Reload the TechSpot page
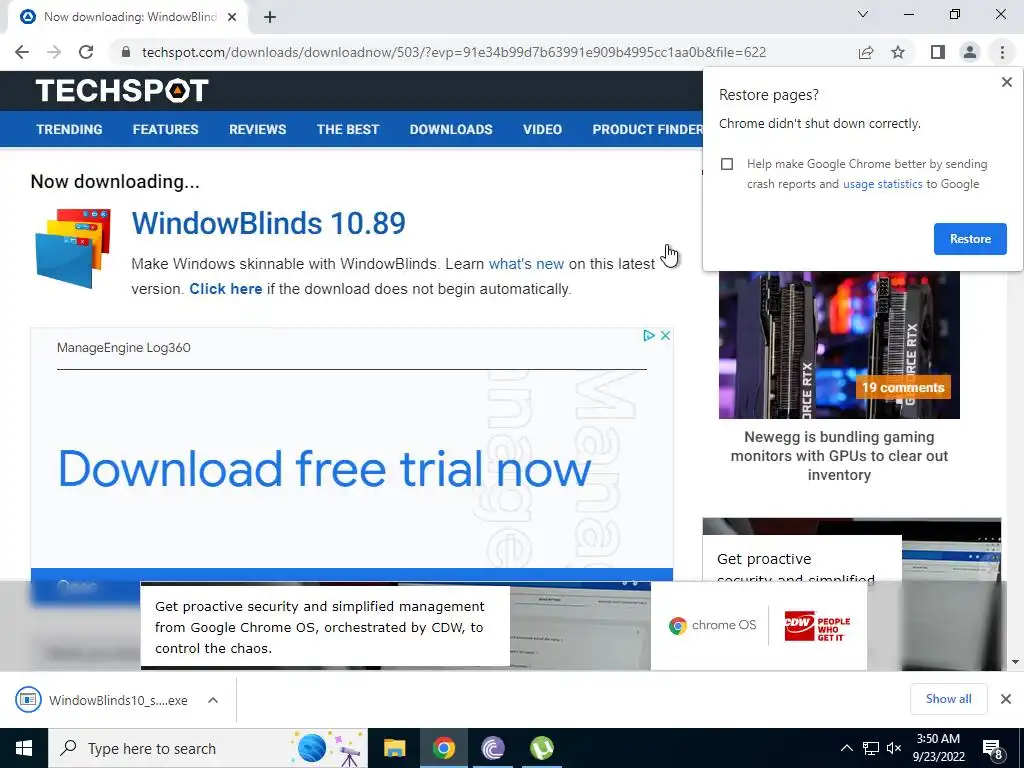 pos(86,52)
